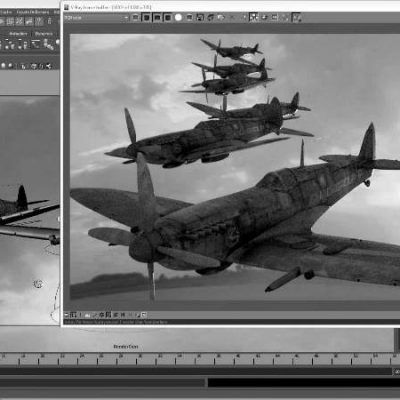Viewport: 400px width, 400px height.
Task: Switch frame buffer to RGB channels
Action: pos(136,17)
